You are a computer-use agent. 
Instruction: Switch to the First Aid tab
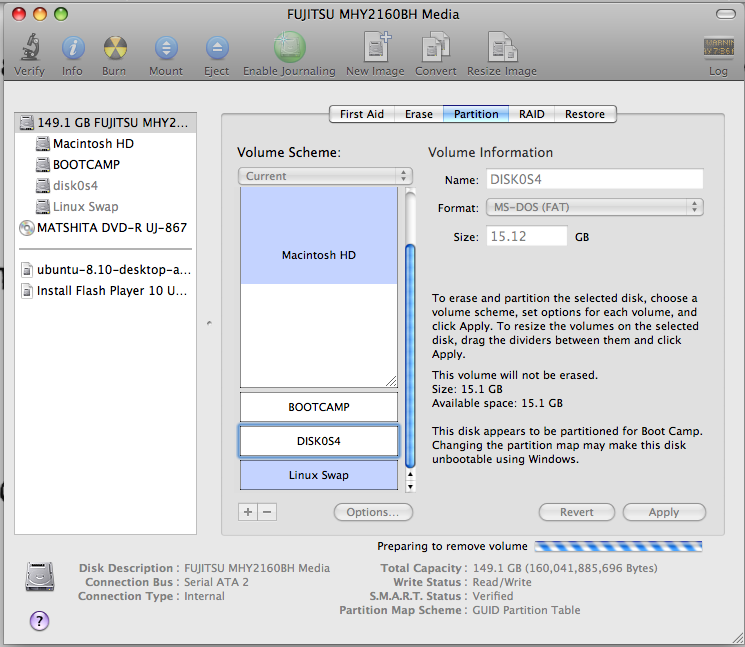tap(362, 114)
